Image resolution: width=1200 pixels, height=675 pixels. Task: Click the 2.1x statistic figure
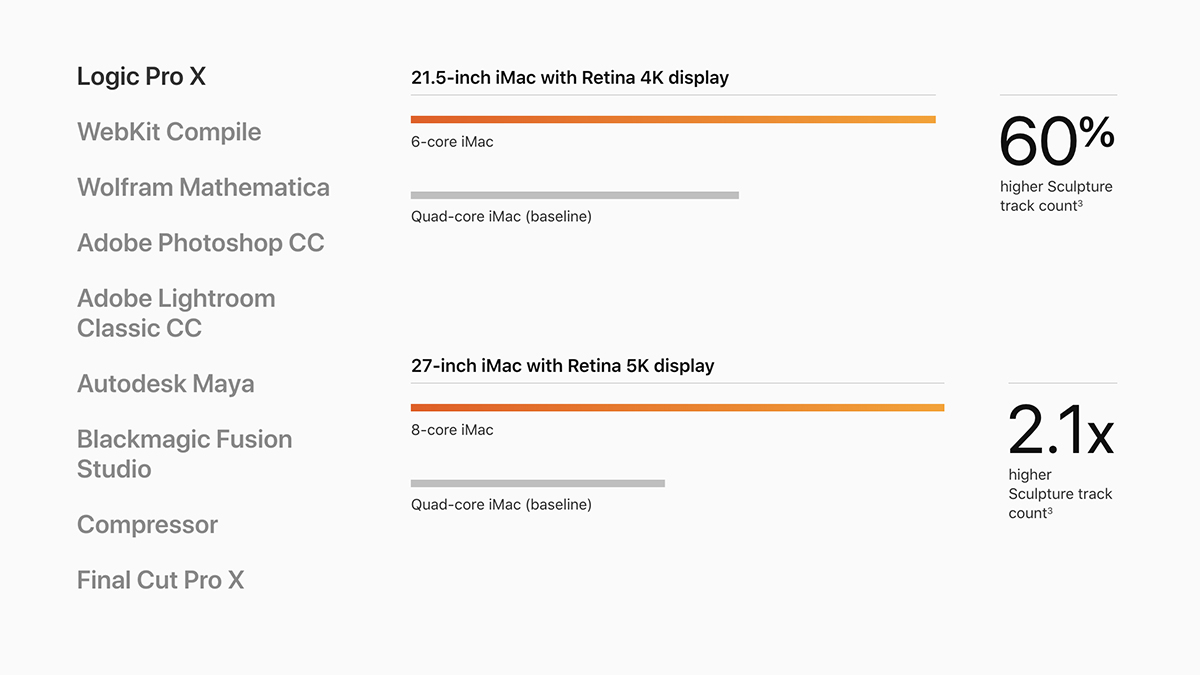[1060, 429]
